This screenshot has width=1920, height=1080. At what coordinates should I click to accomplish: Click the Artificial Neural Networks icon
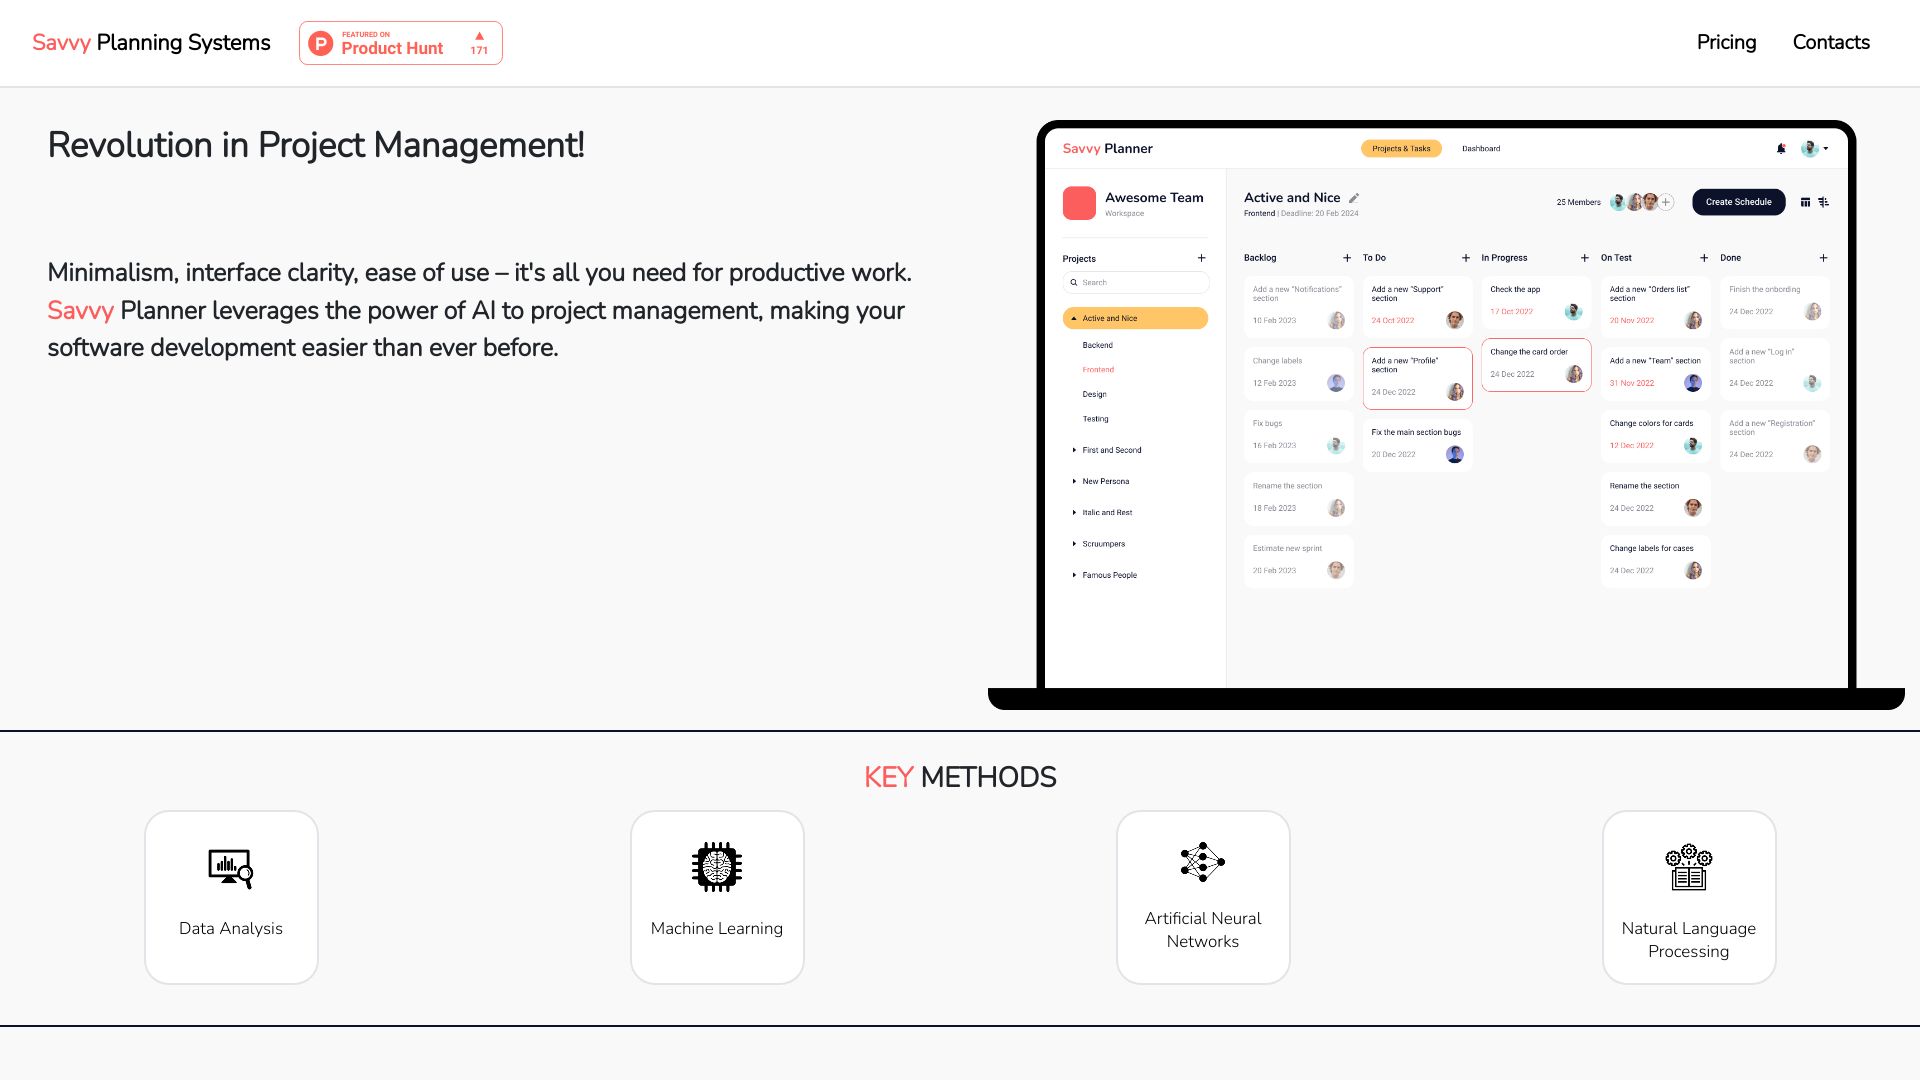(1203, 864)
